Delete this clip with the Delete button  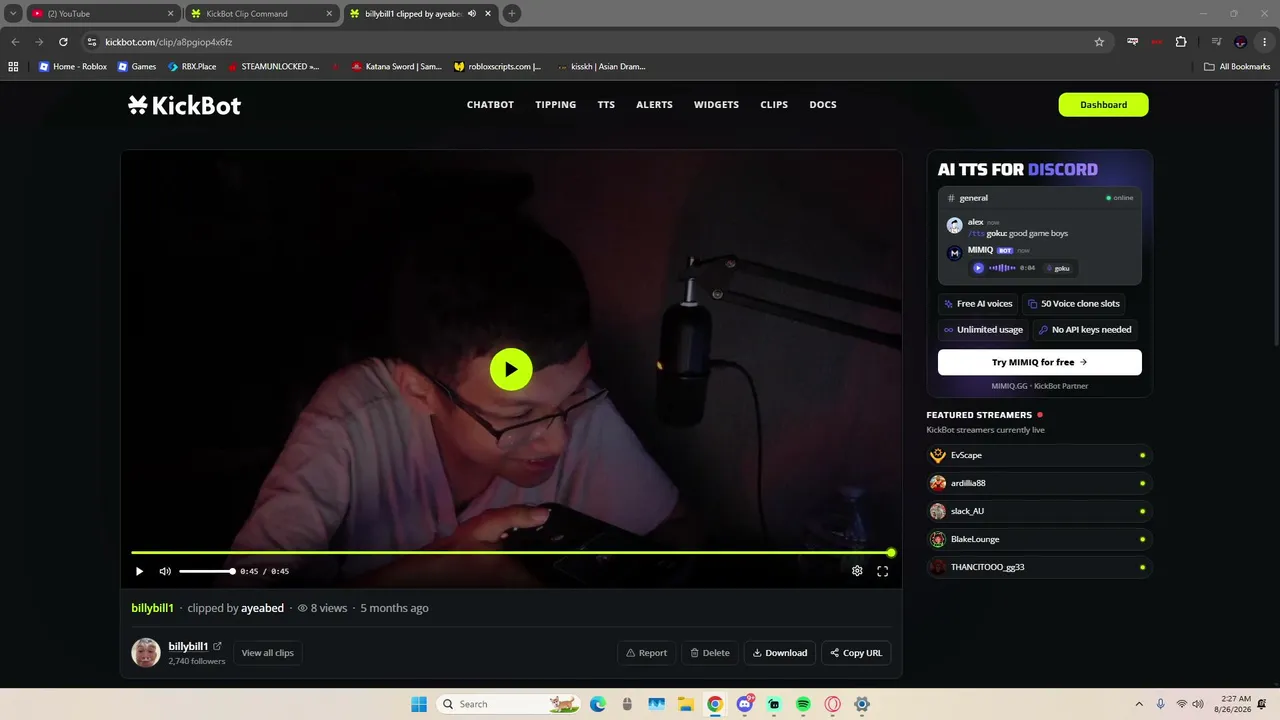(x=710, y=653)
